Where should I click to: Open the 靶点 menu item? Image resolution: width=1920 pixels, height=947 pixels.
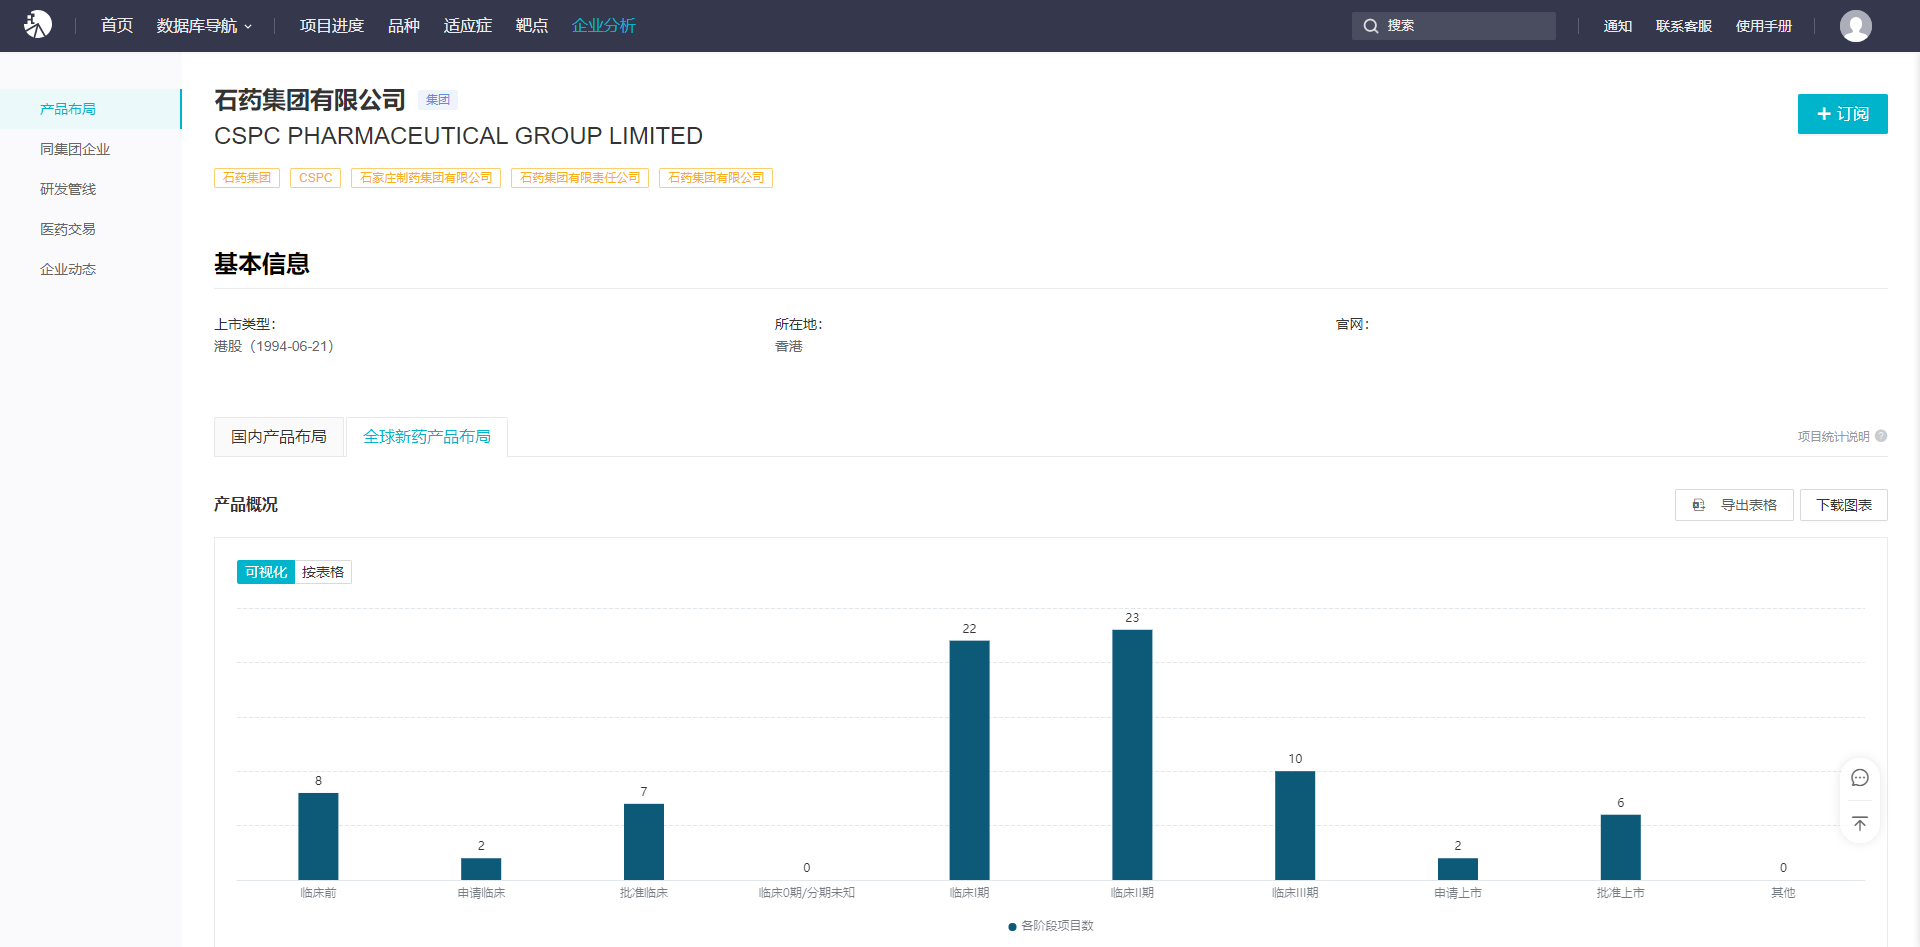(x=532, y=26)
